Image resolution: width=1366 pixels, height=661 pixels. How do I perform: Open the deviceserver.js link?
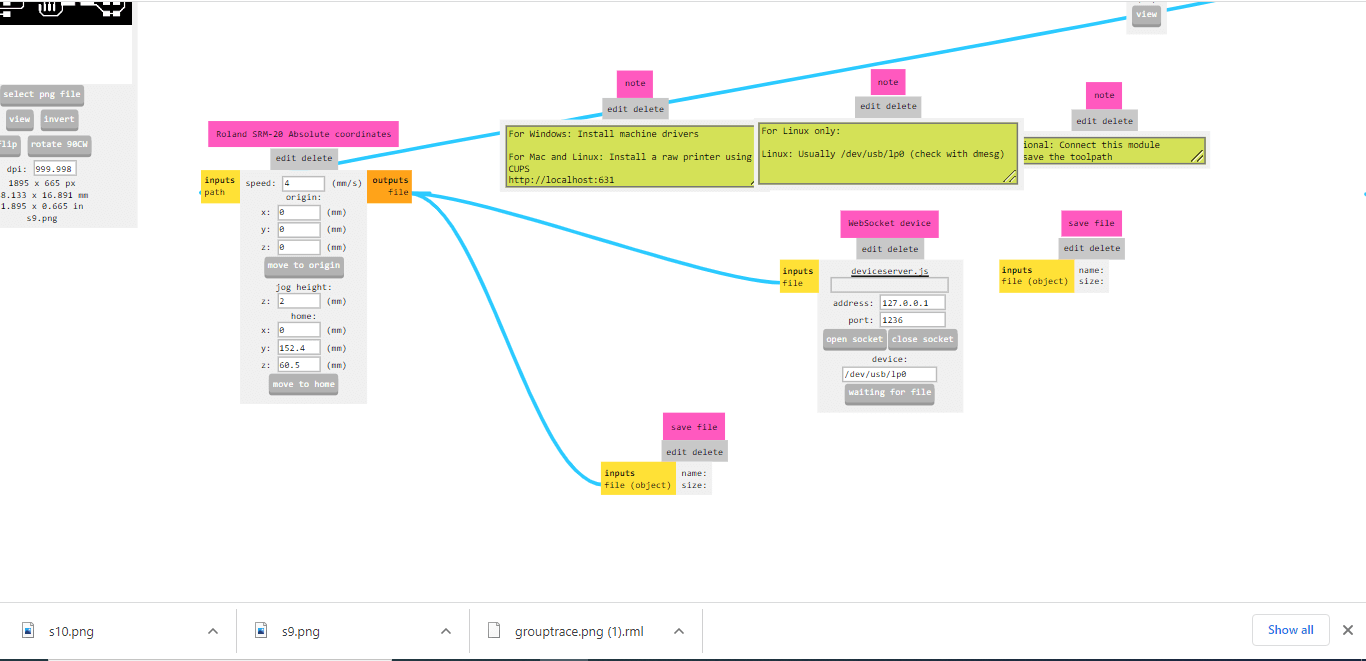(x=889, y=271)
